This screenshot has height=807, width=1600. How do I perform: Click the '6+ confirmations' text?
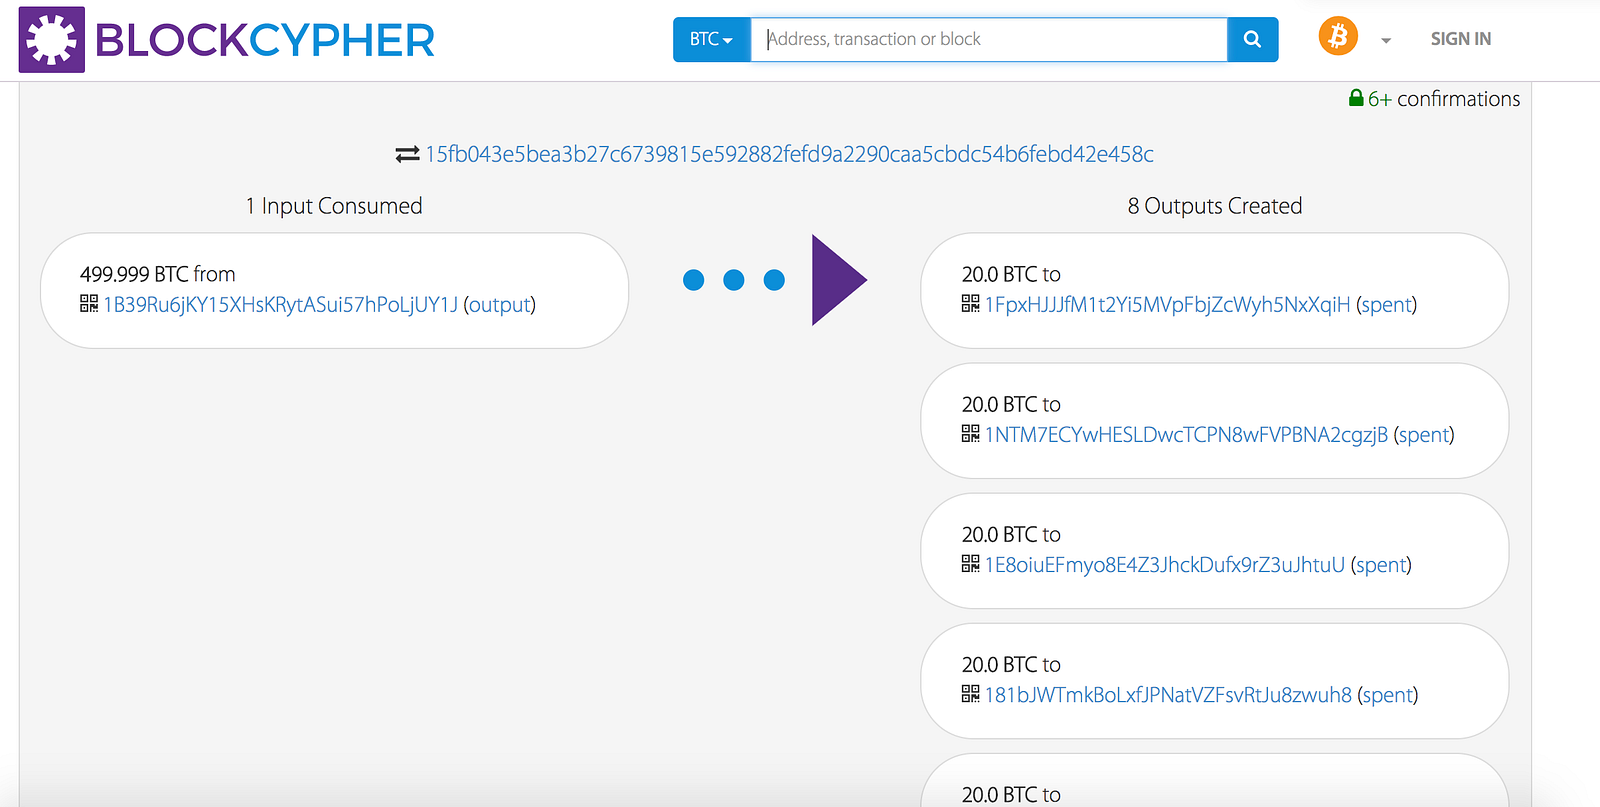[x=1444, y=99]
